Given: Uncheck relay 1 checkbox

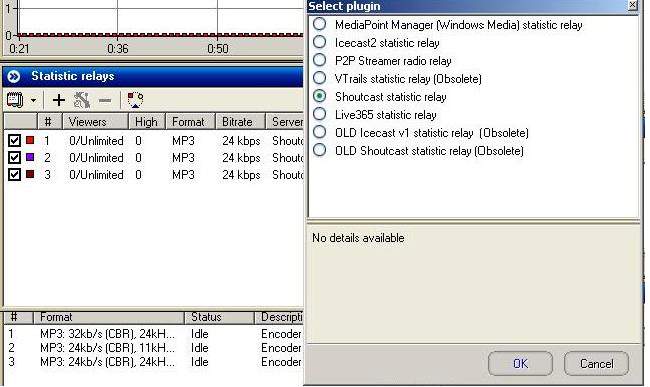Looking at the screenshot, I should click(x=14, y=141).
